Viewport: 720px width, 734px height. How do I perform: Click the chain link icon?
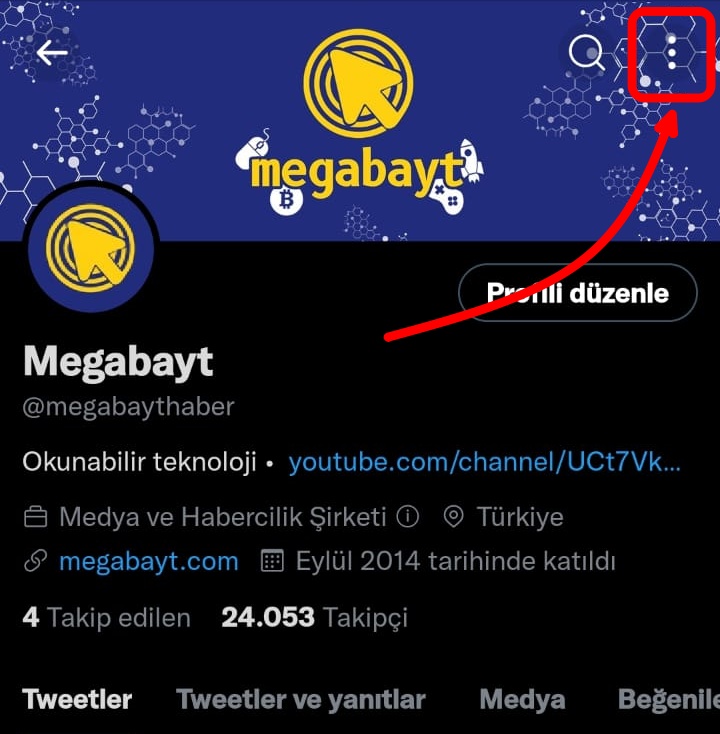click(36, 561)
